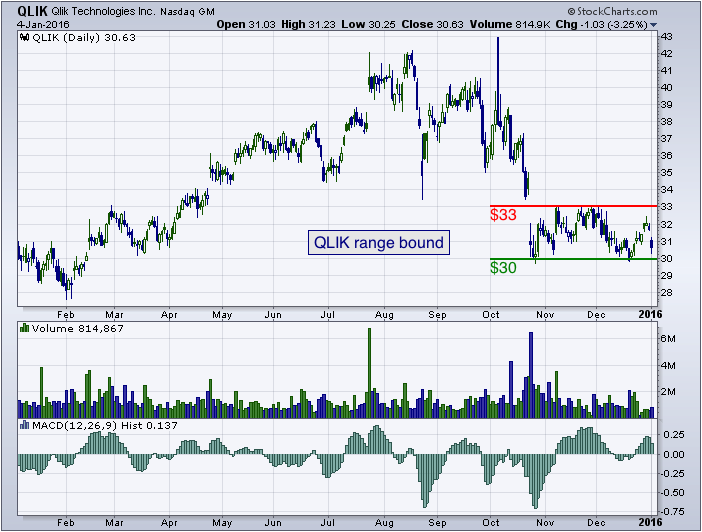Viewport: 702px width, 532px height.
Task: Click the 2016 label on price chart axis
Action: coord(650,314)
